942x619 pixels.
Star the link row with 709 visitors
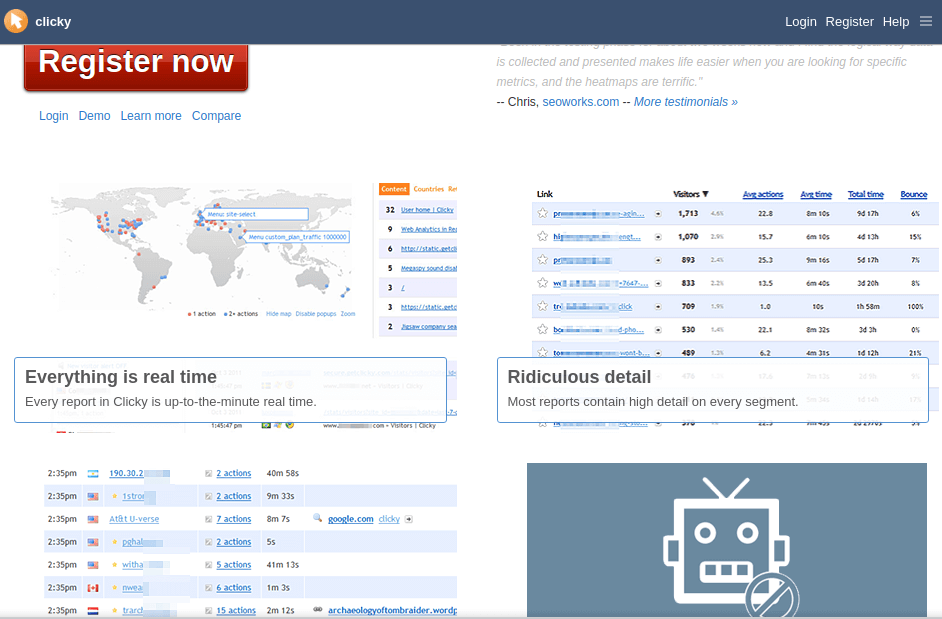[x=542, y=306]
